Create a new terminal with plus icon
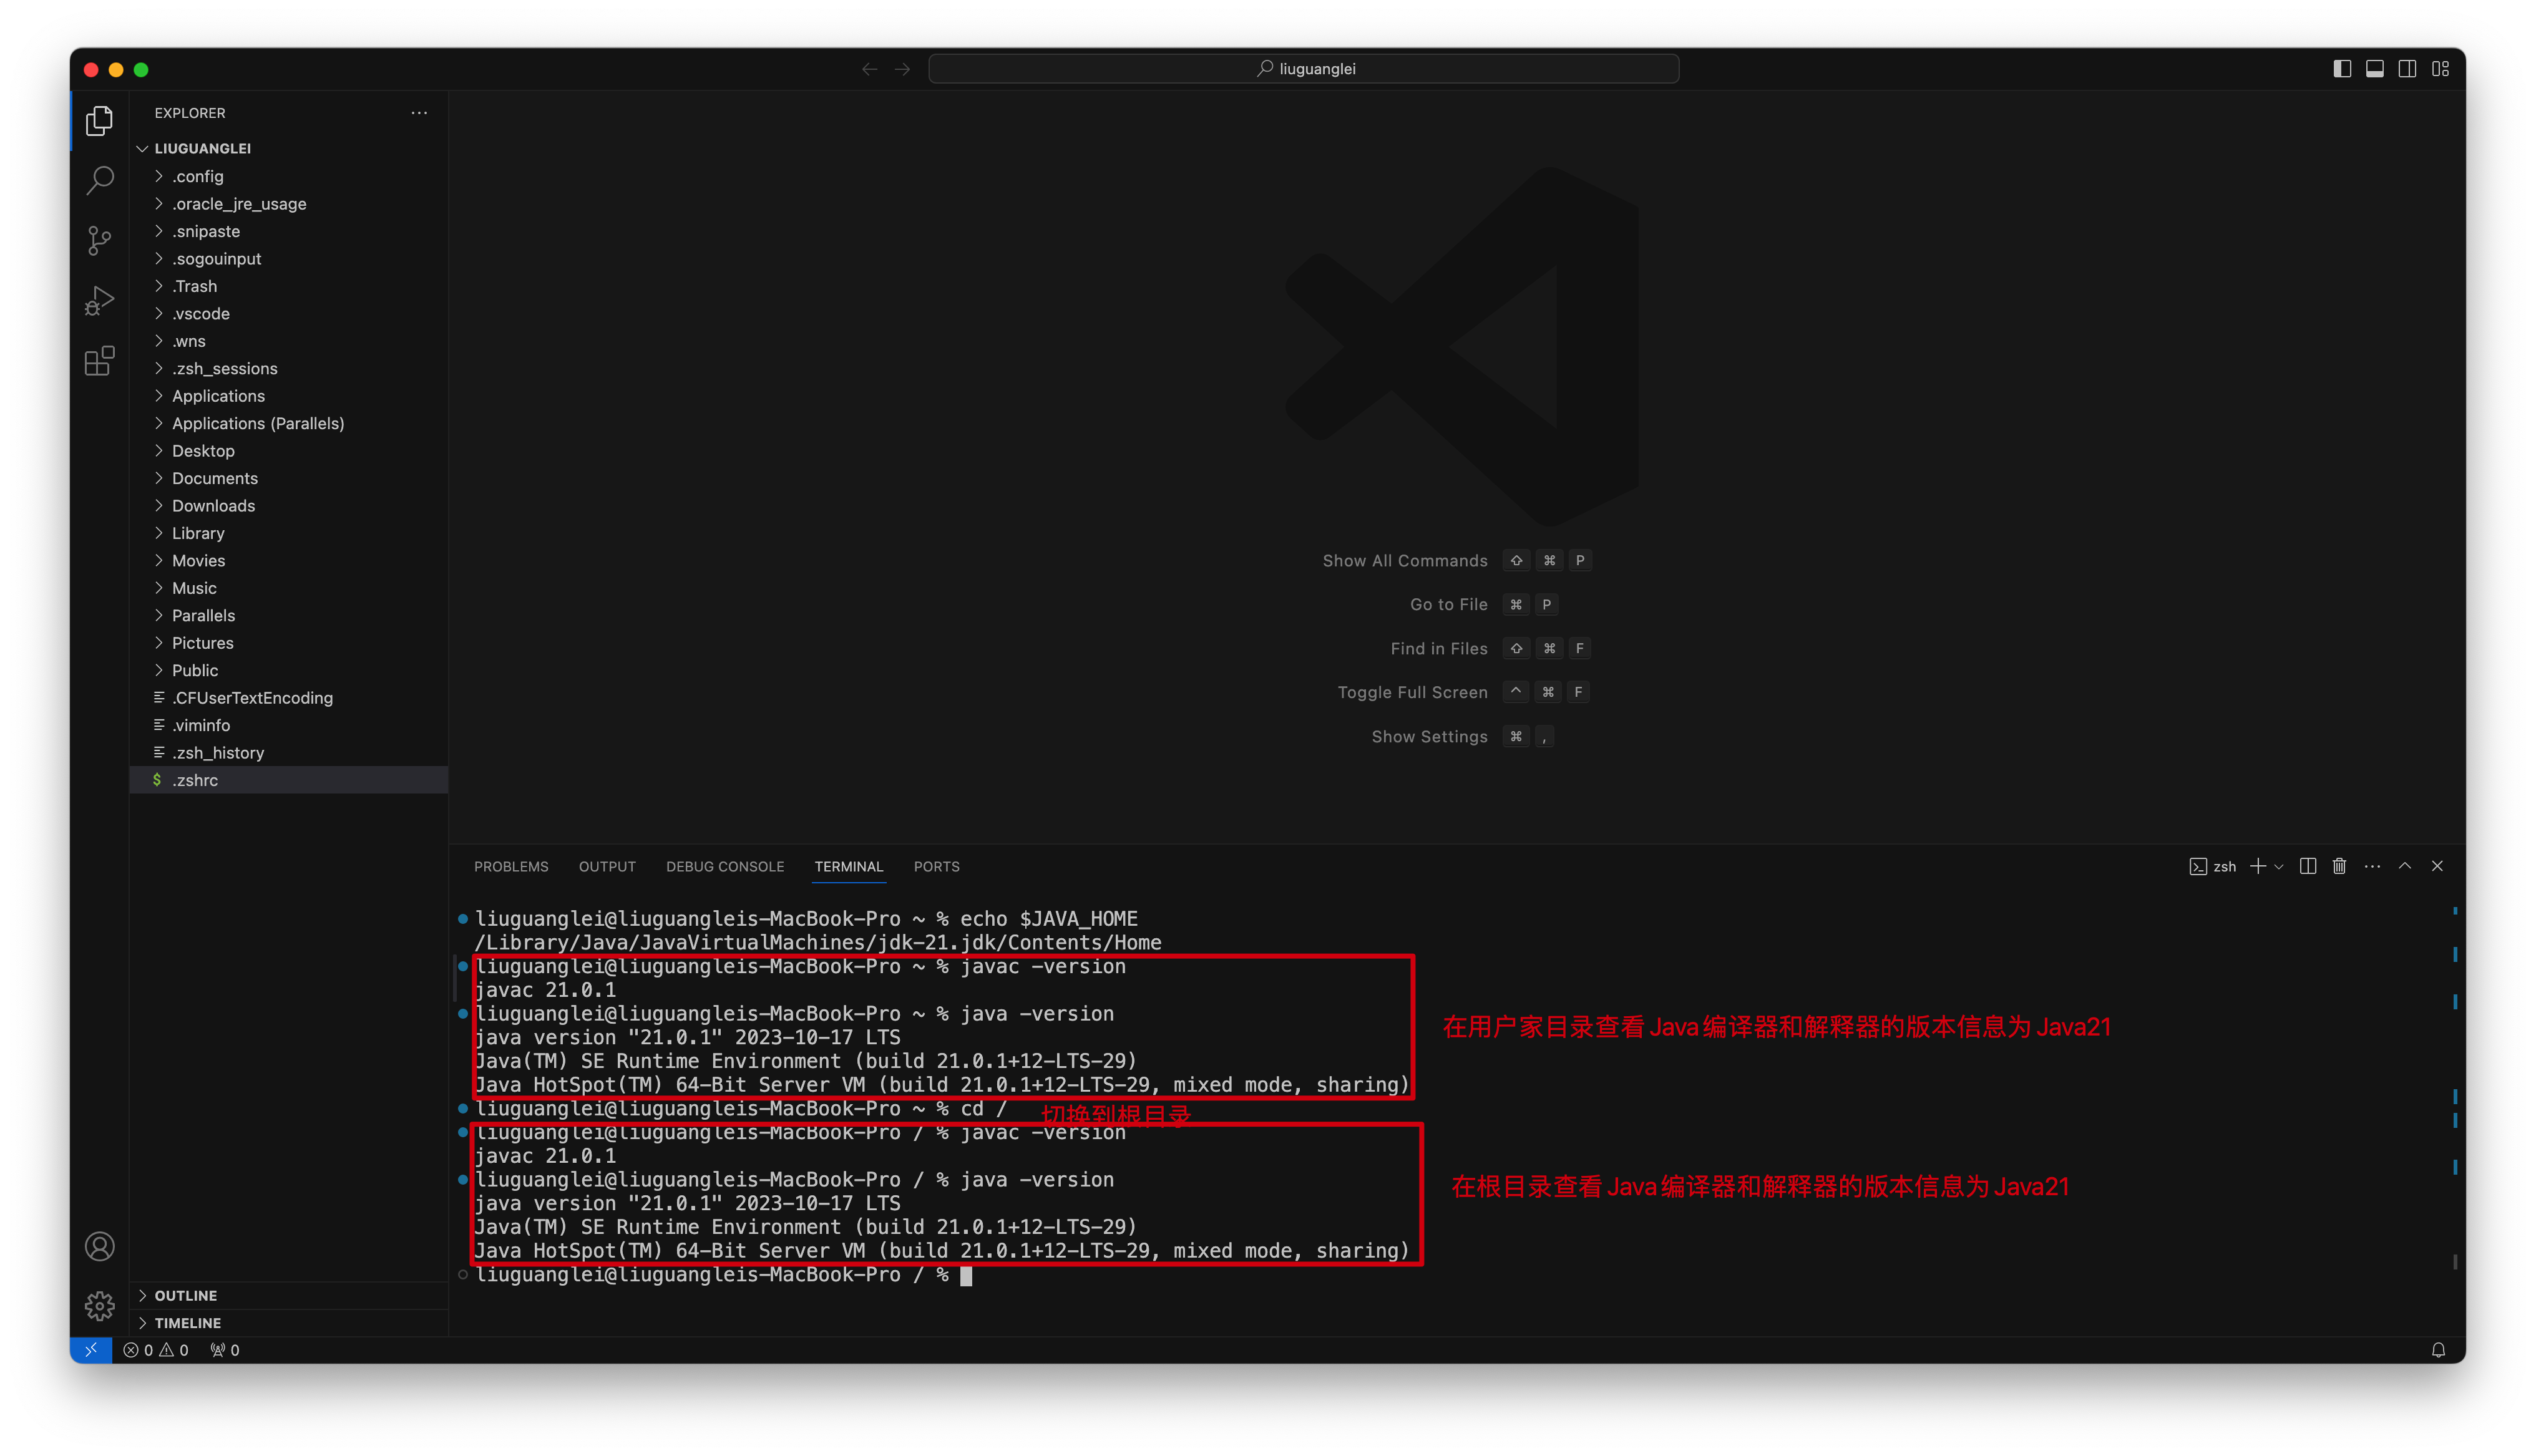This screenshot has height=1456, width=2536. (x=2257, y=866)
